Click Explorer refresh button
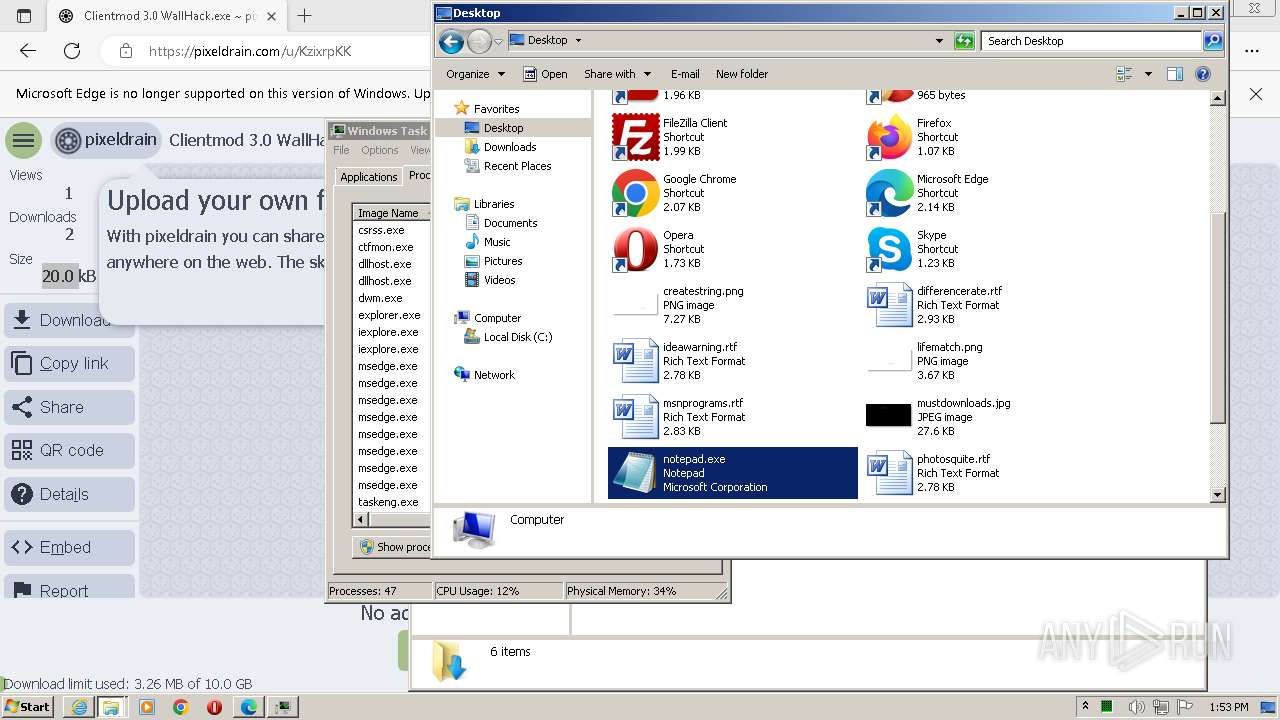The height and width of the screenshot is (720, 1280). tap(964, 41)
